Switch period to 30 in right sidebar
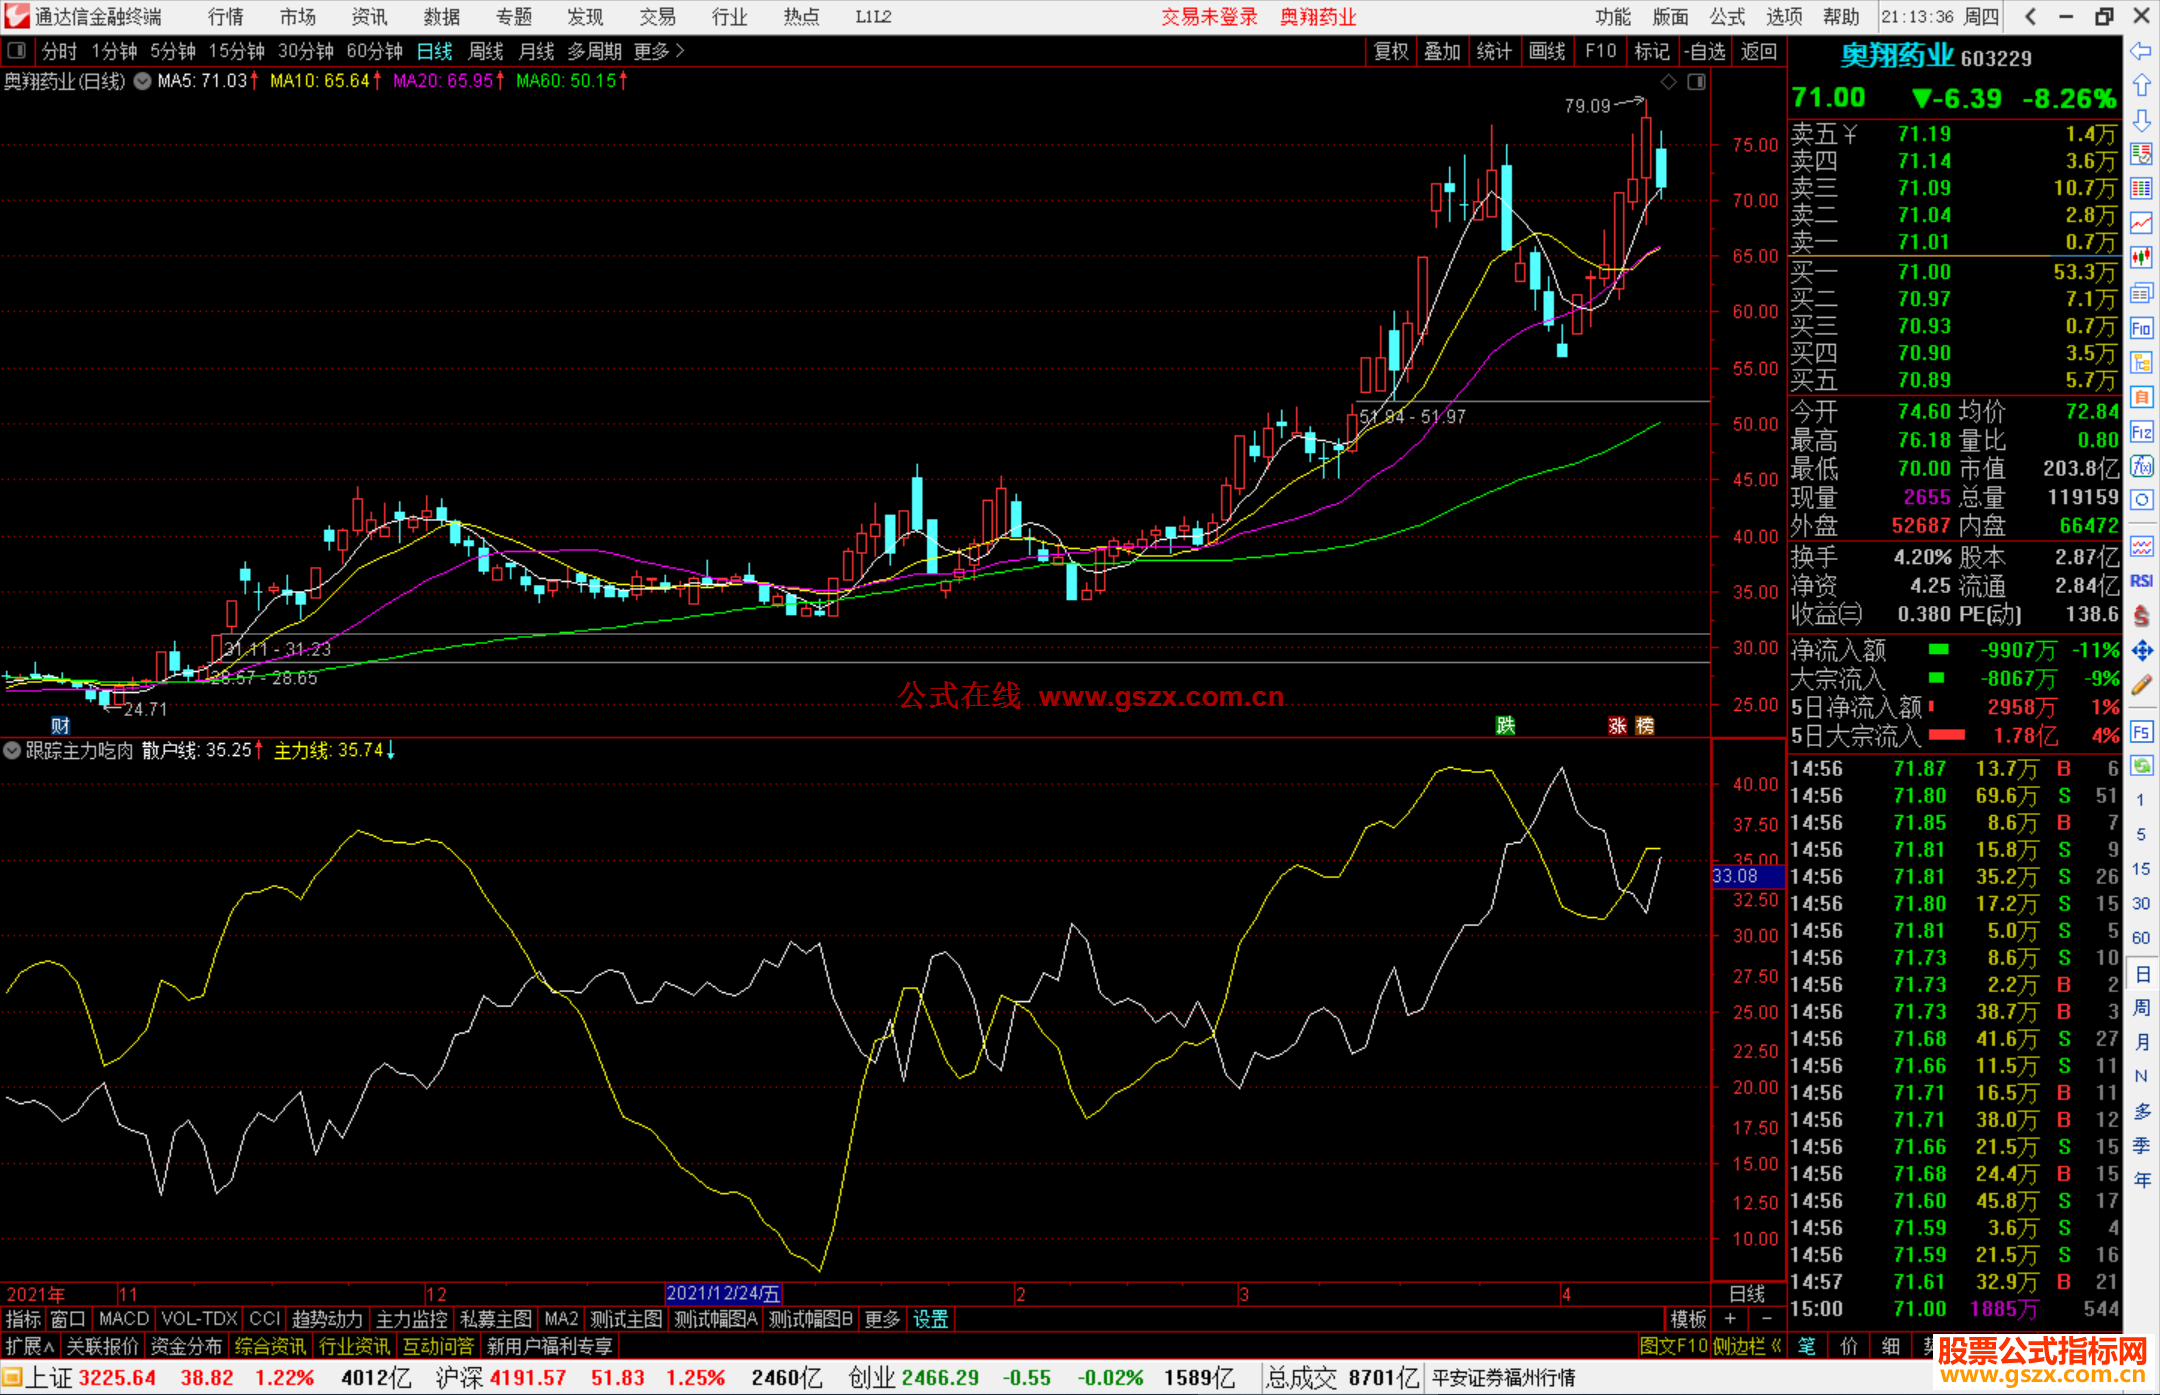The height and width of the screenshot is (1395, 2160). click(x=2141, y=903)
